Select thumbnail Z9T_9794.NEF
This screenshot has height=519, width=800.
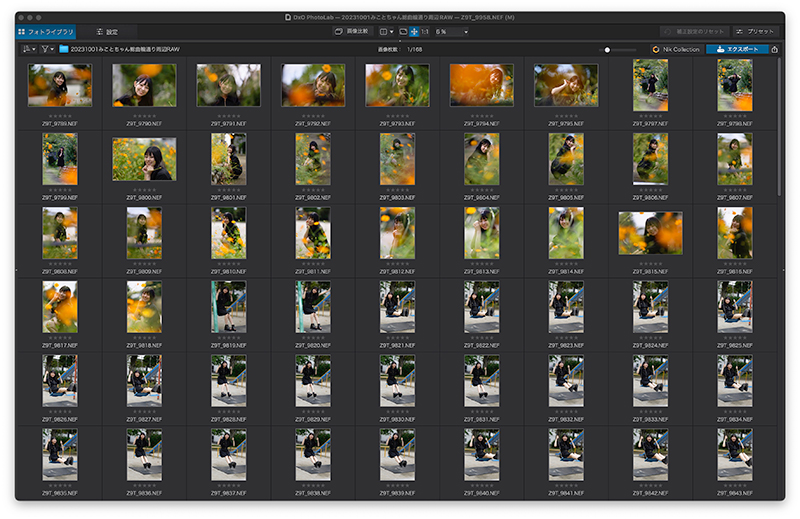[482, 85]
